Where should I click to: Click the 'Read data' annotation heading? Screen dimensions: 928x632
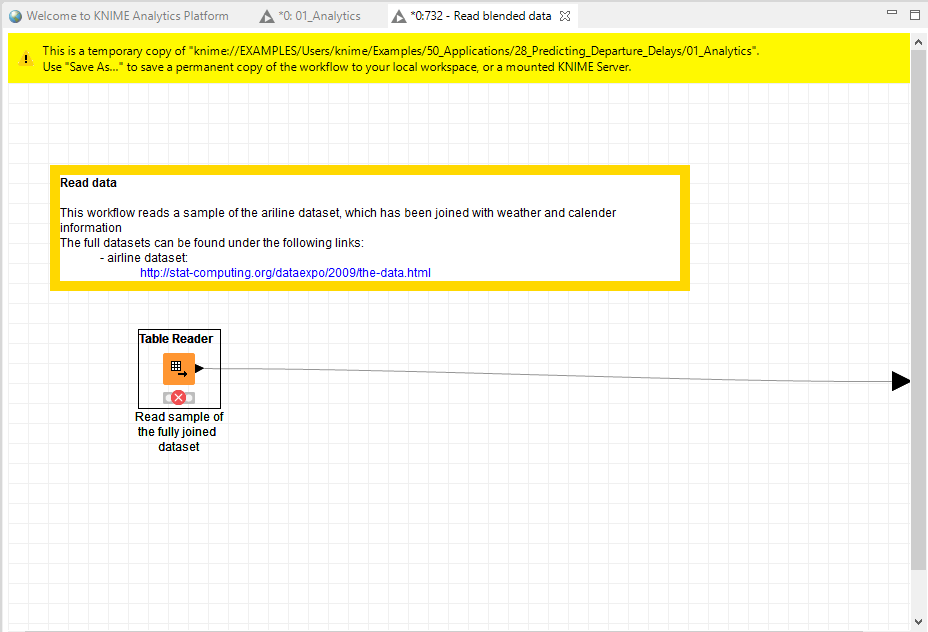pyautogui.click(x=88, y=183)
